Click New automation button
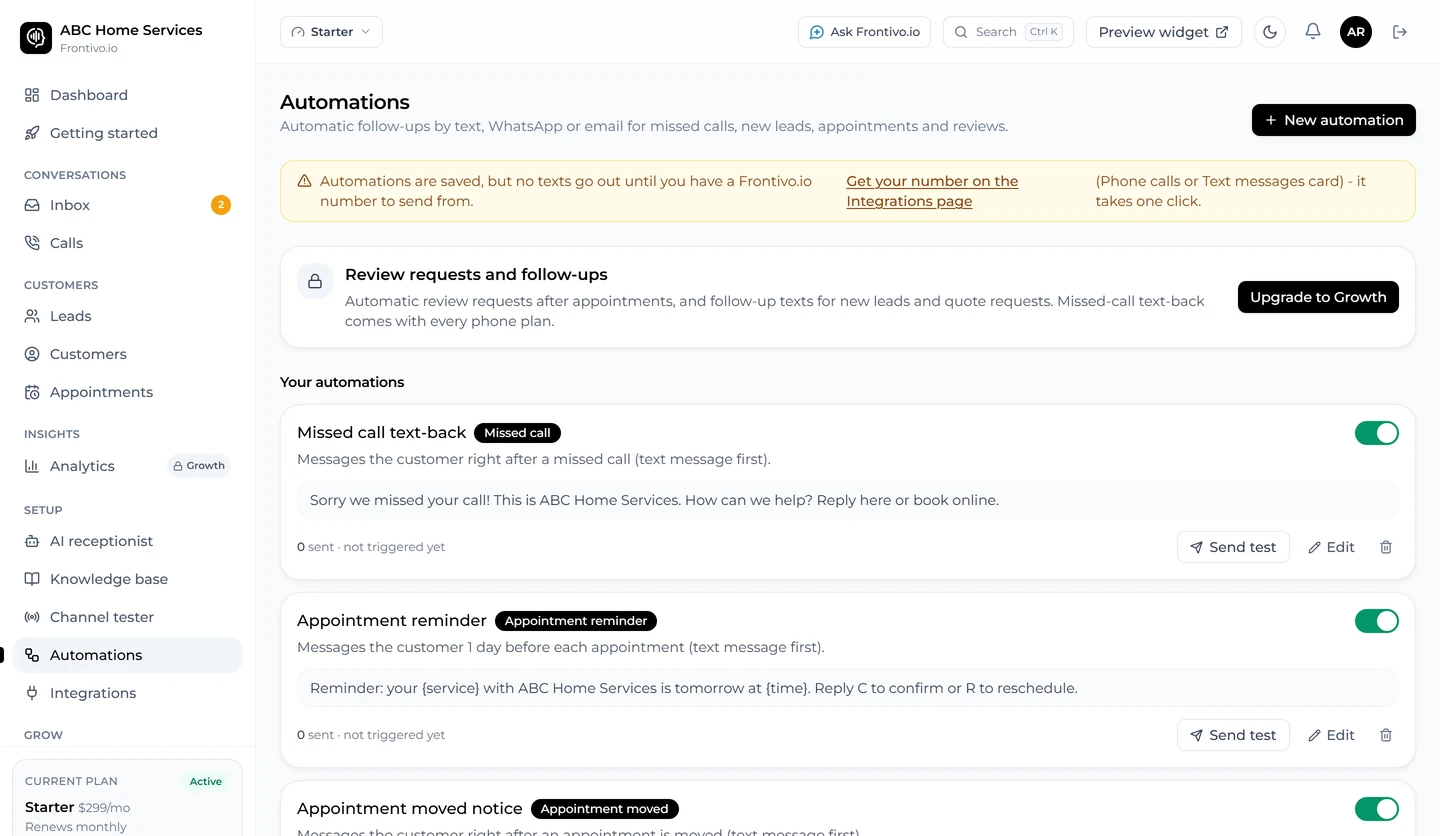1440x836 pixels. pos(1334,120)
